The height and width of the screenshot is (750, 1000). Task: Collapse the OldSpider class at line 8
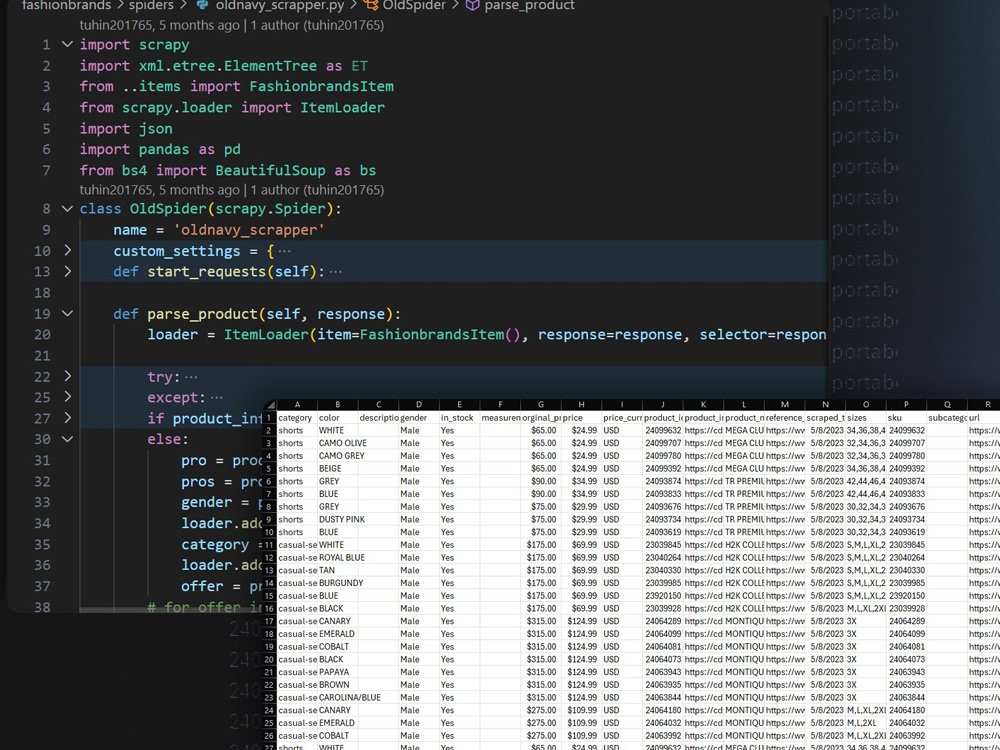click(x=67, y=209)
